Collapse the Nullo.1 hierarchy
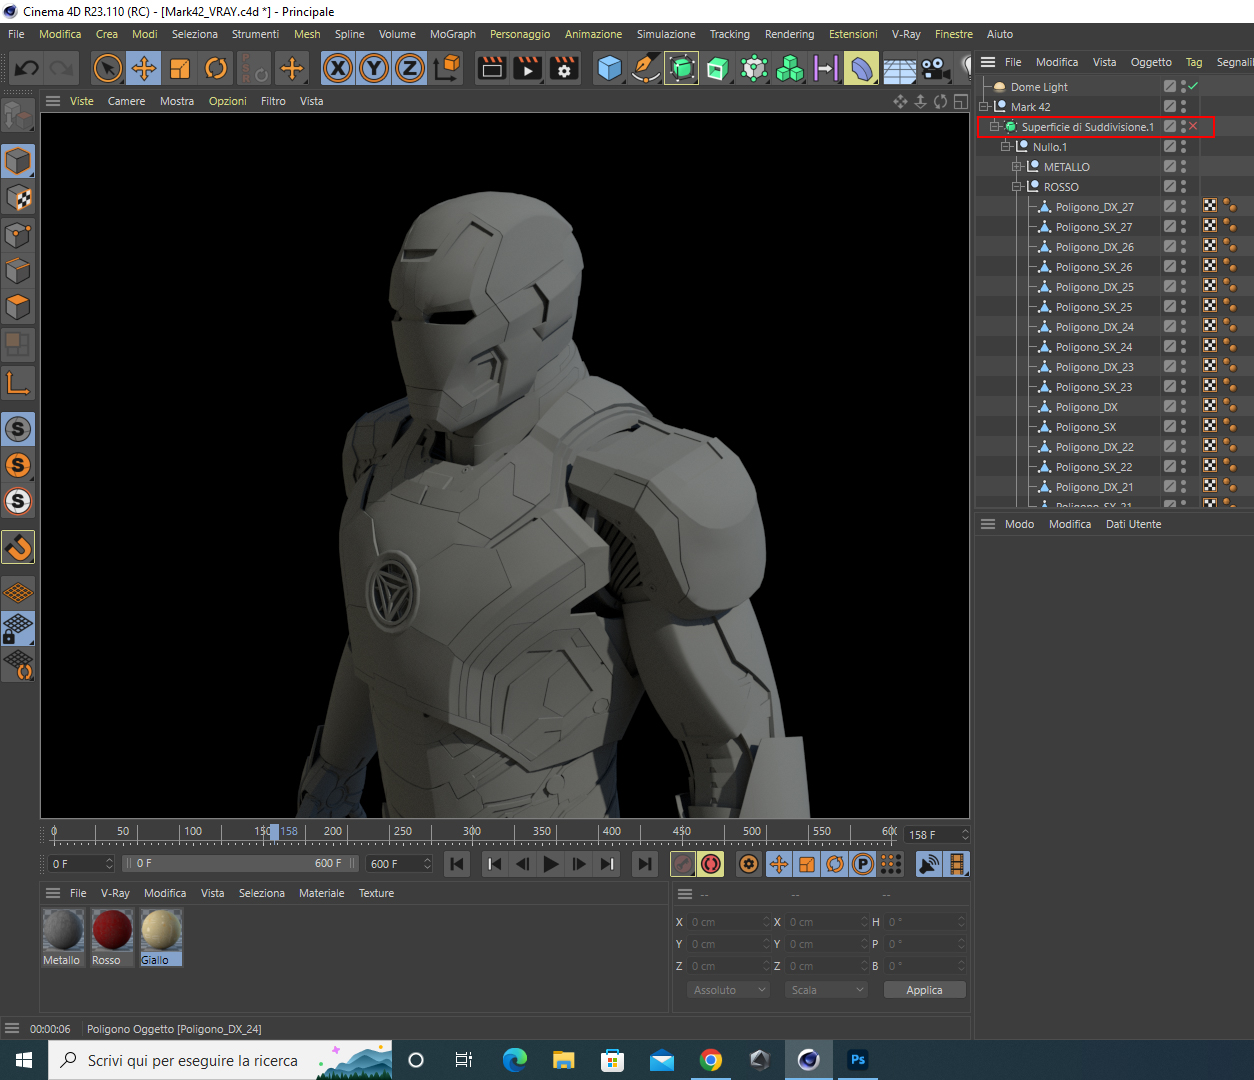This screenshot has height=1080, width=1254. coord(1006,147)
